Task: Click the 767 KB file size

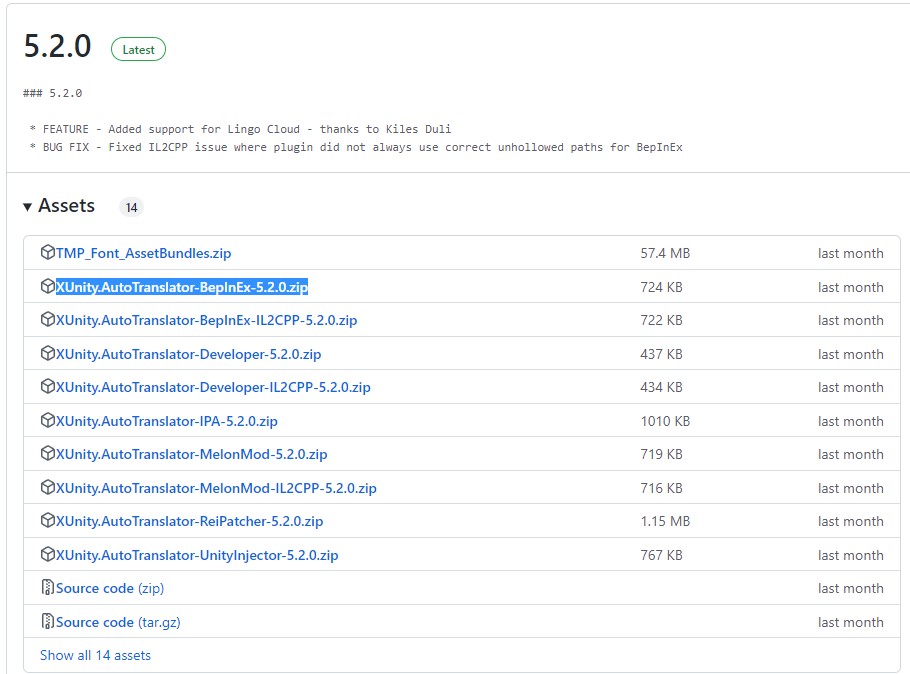Action: point(661,555)
